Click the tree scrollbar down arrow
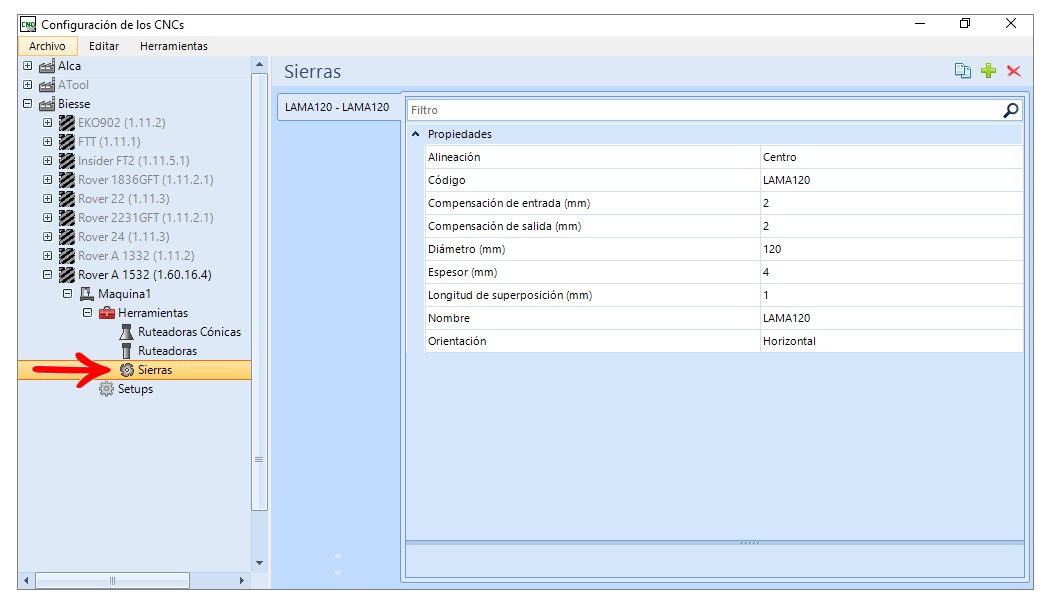The height and width of the screenshot is (610, 1046). click(x=259, y=563)
